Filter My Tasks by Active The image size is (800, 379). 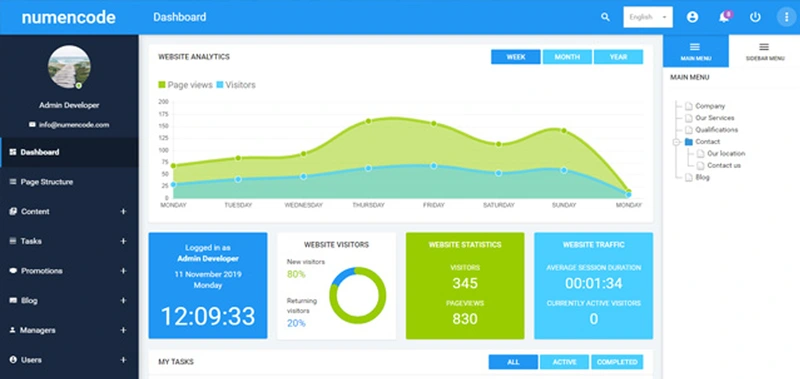(564, 362)
